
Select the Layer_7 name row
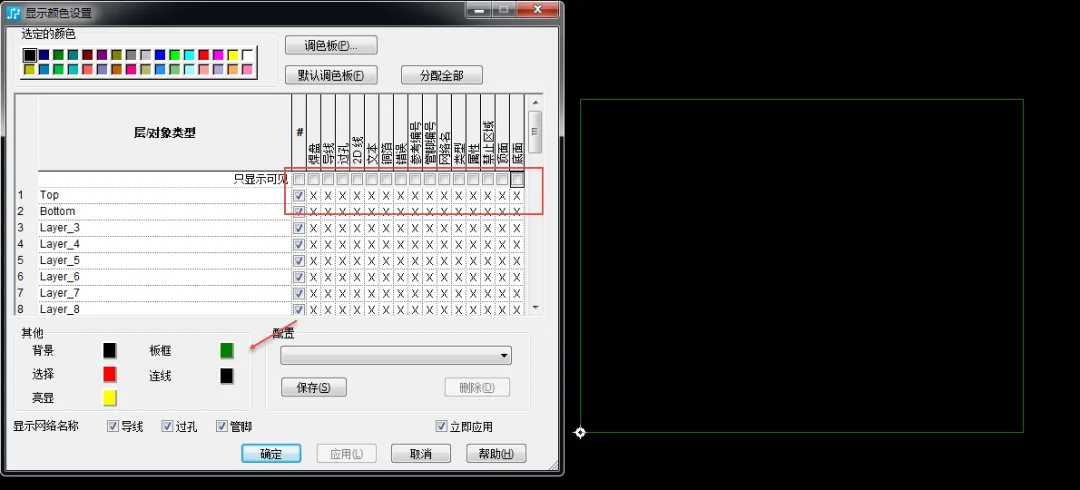click(165, 294)
